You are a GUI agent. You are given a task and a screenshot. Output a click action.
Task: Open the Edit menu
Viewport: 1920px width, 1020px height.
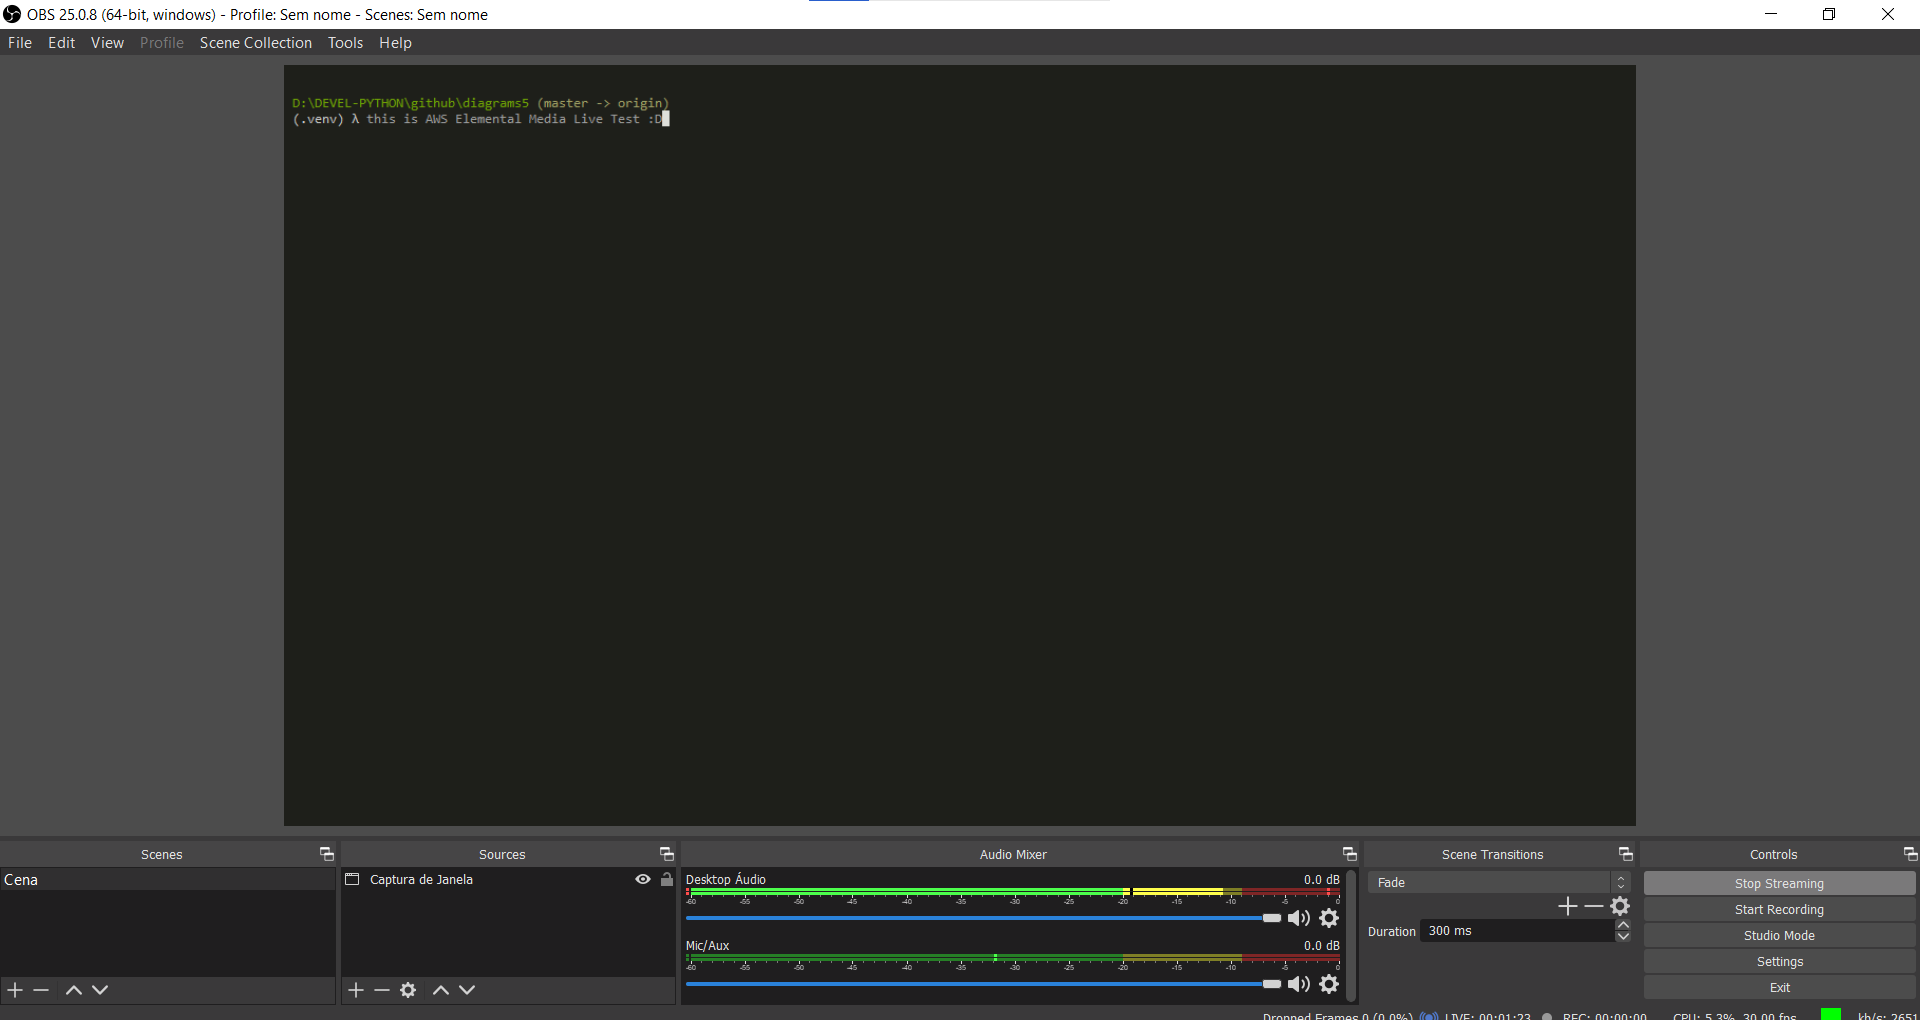[x=62, y=42]
